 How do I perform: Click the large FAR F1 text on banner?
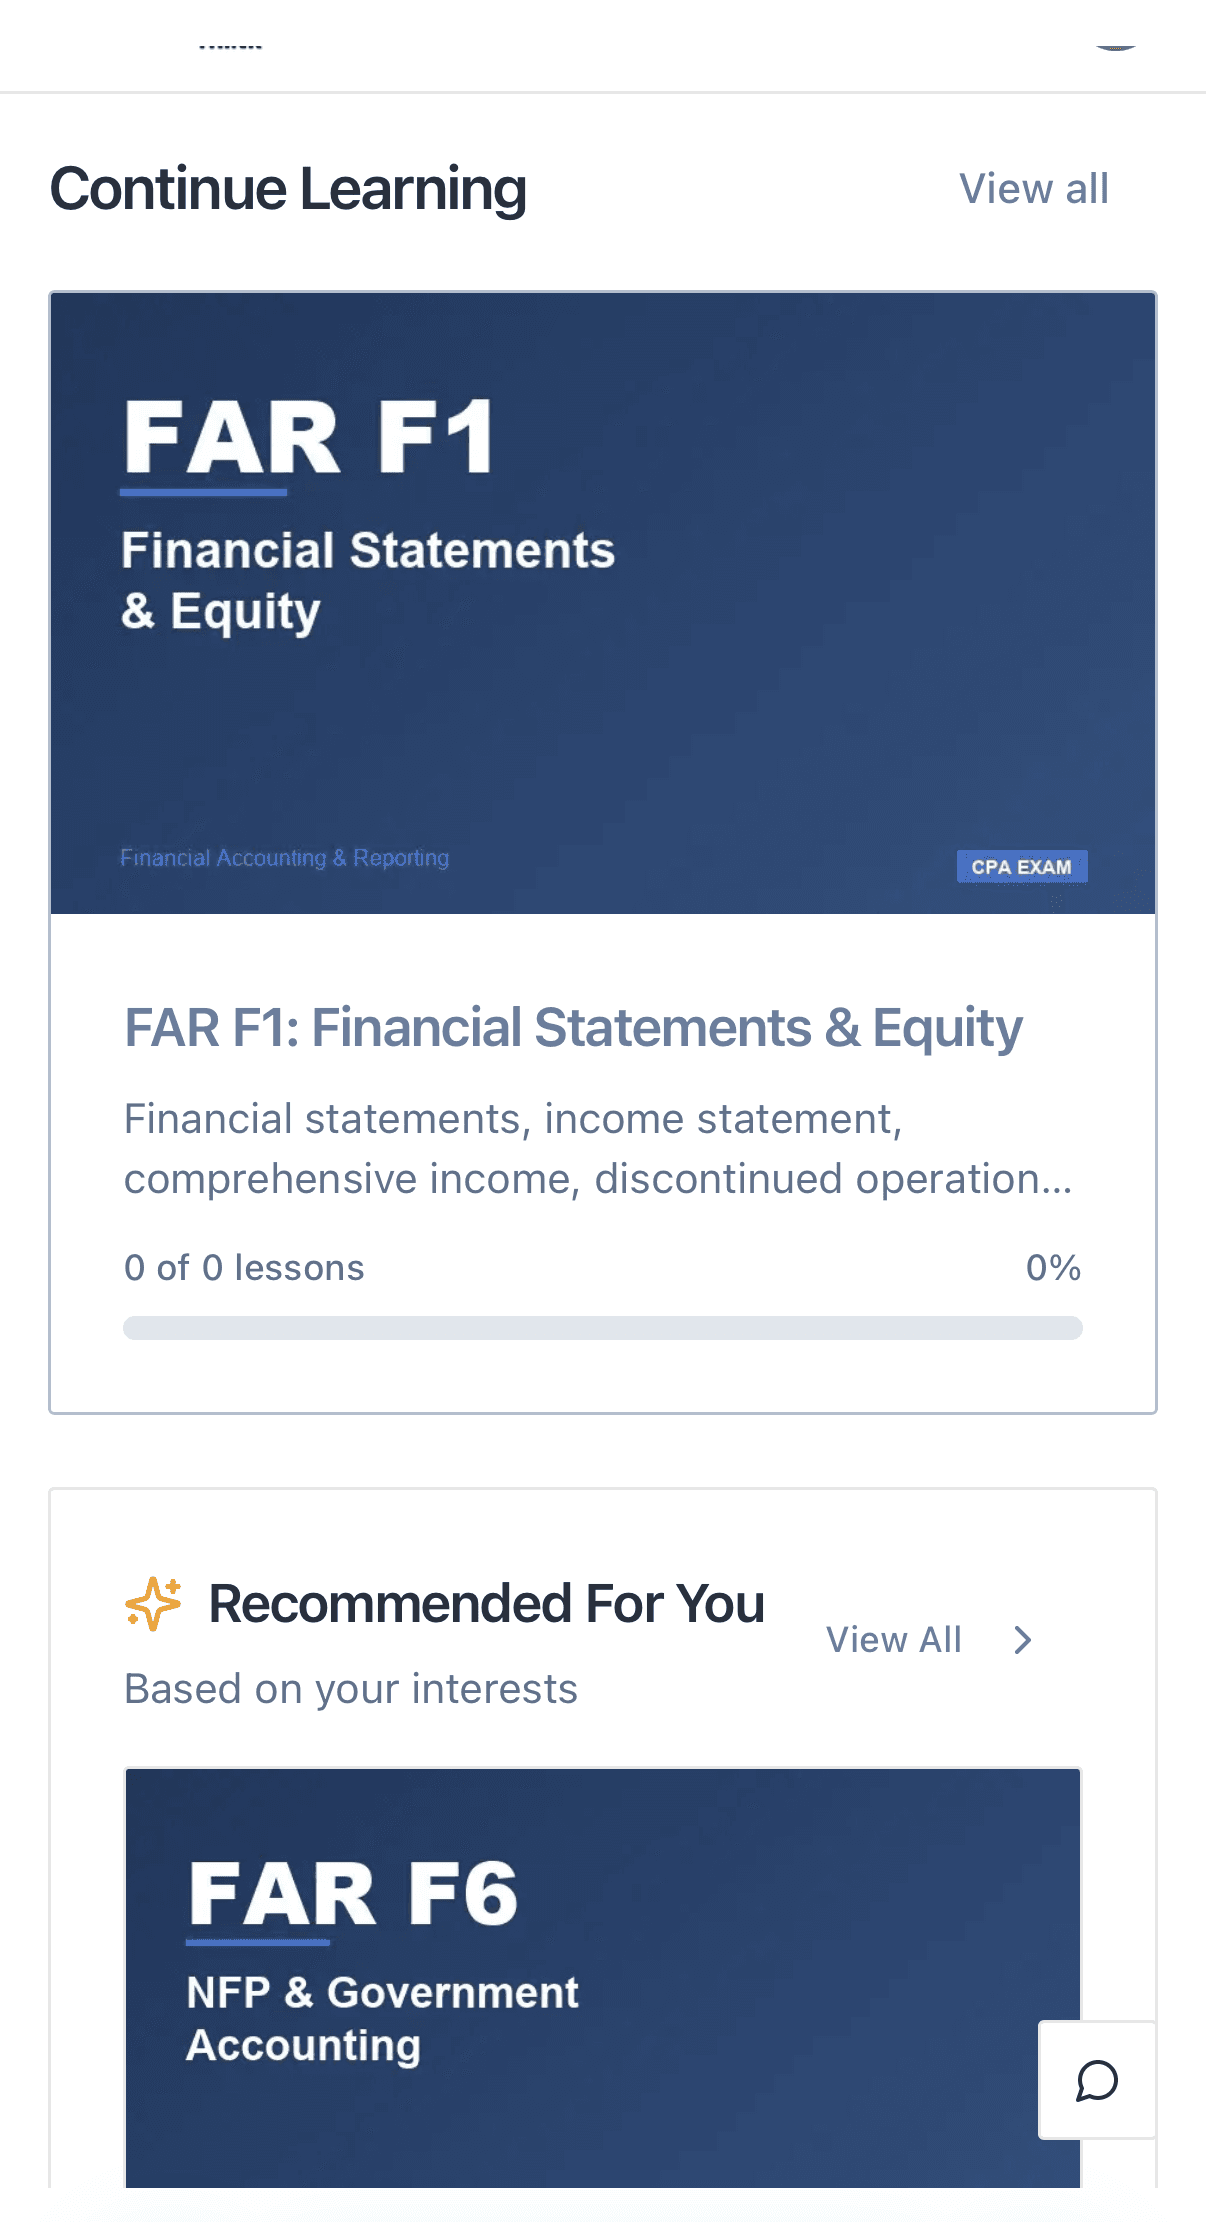tap(308, 437)
